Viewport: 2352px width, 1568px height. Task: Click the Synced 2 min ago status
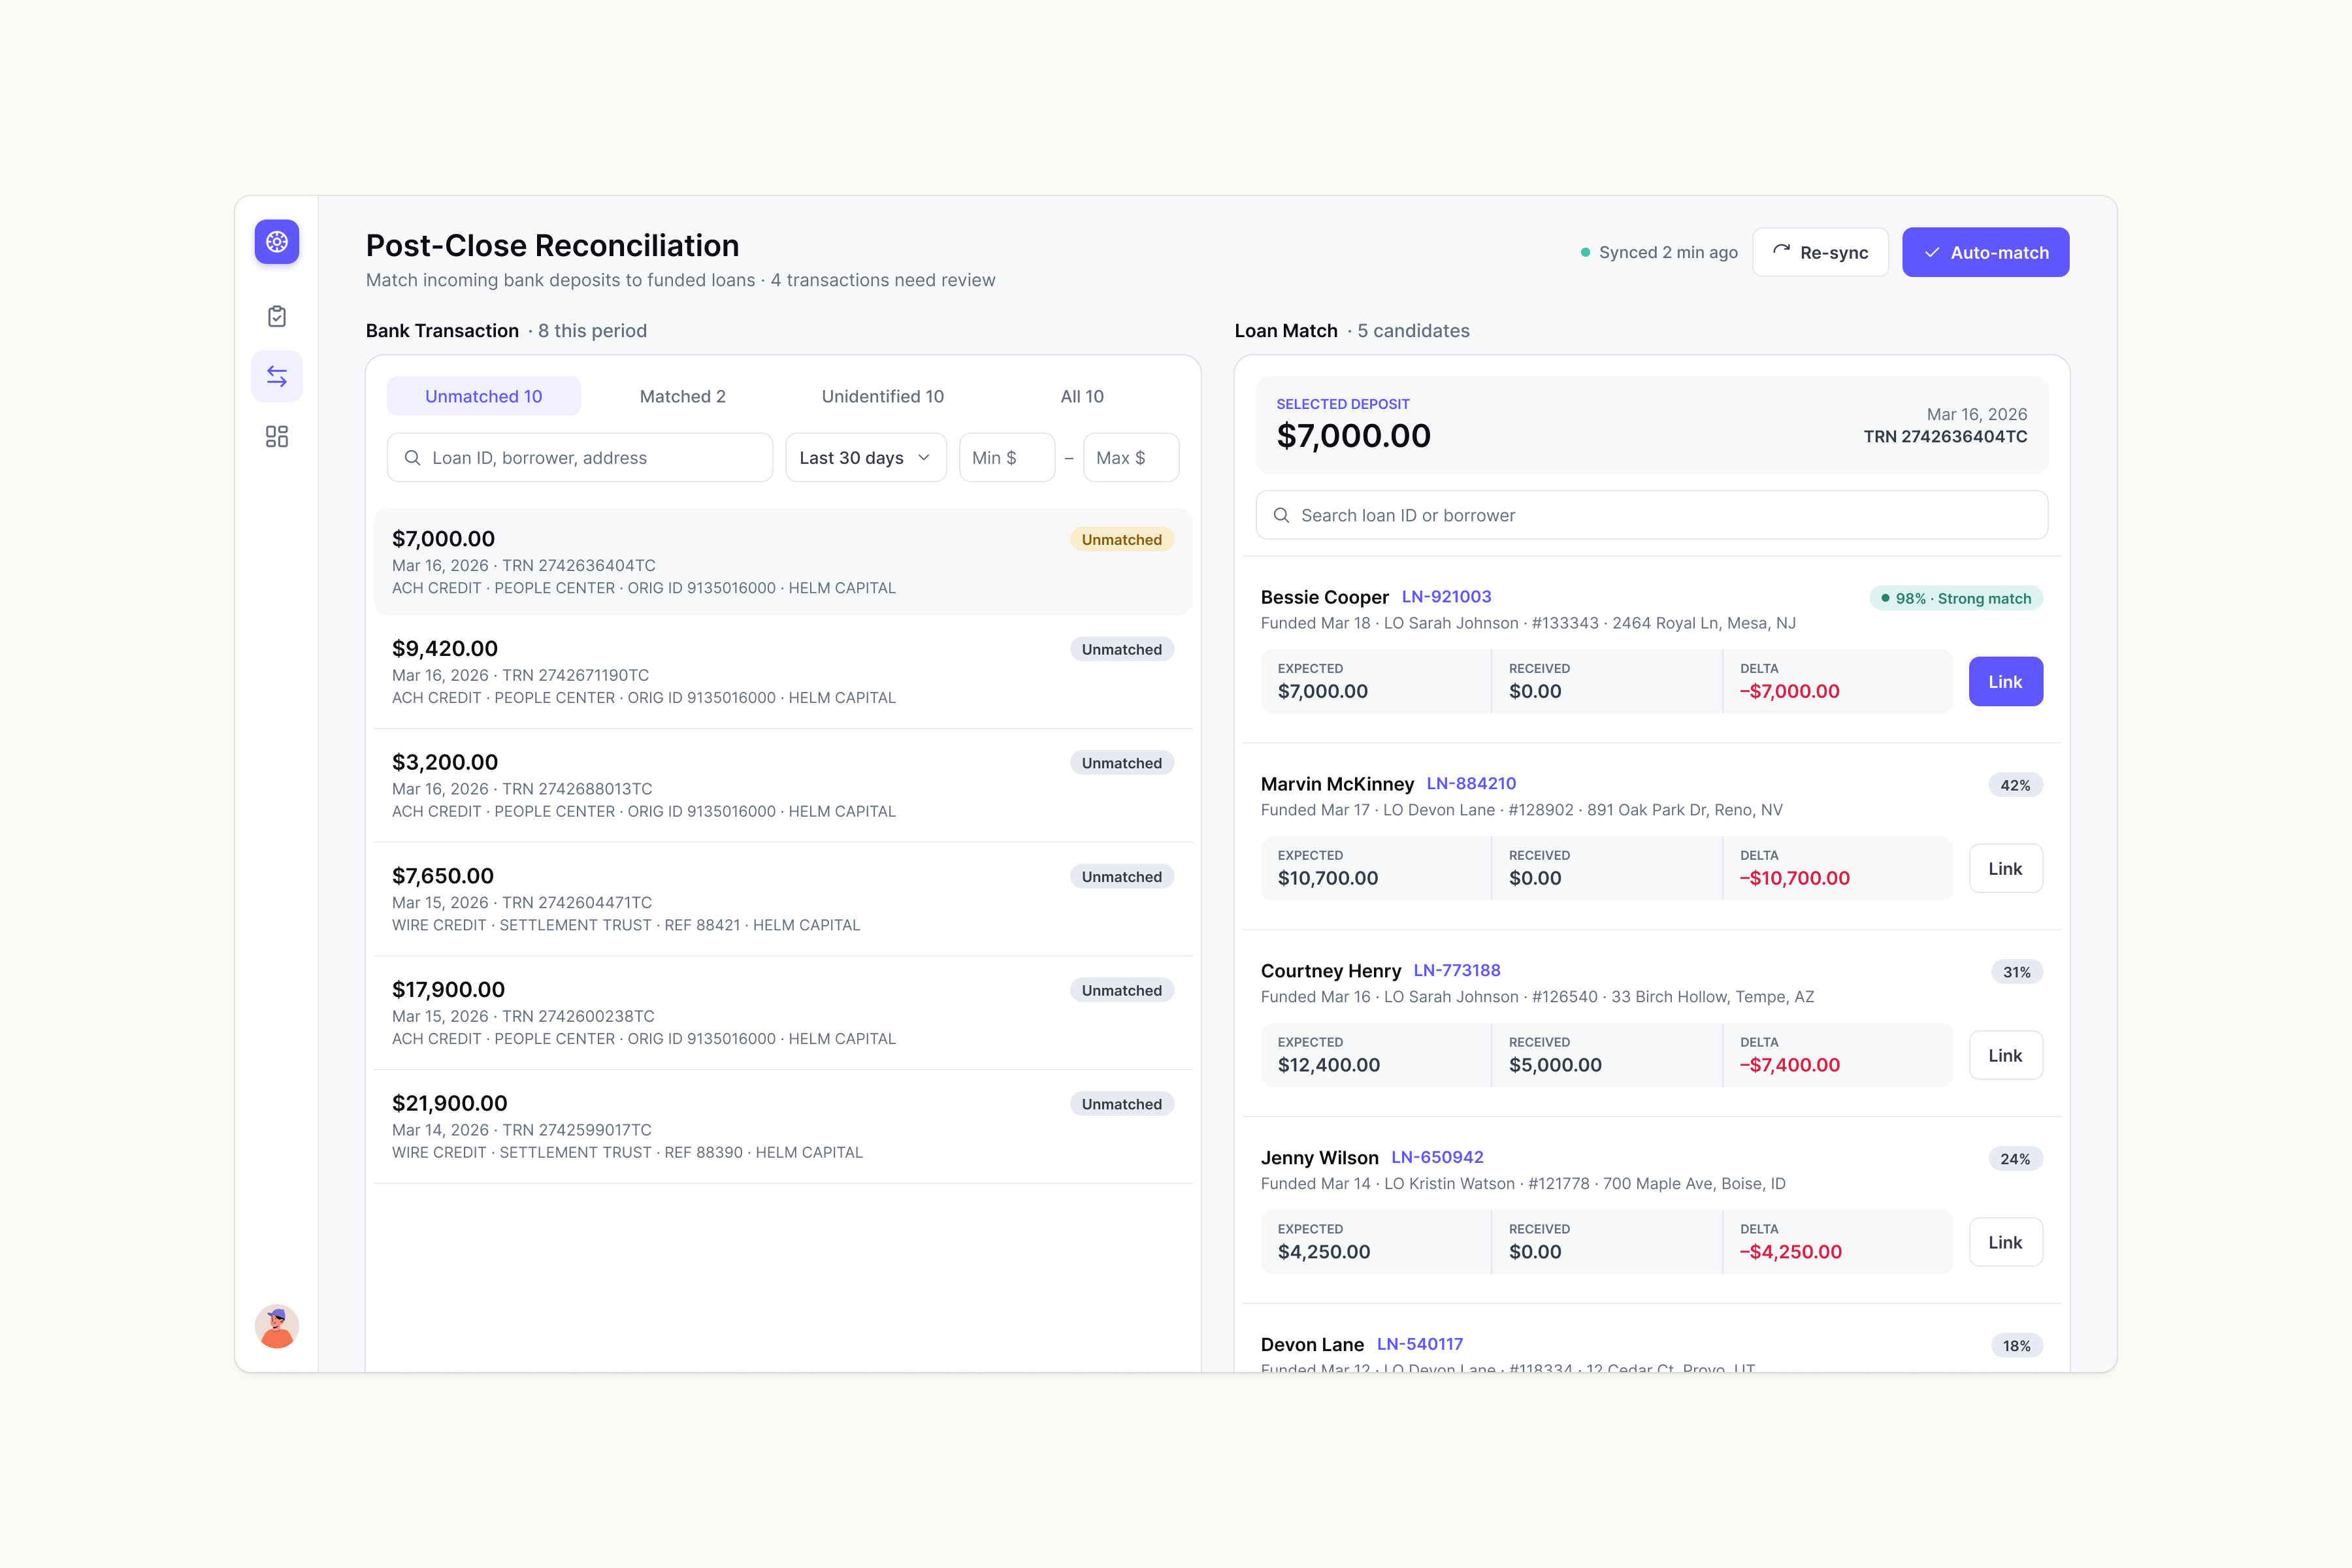1659,252
